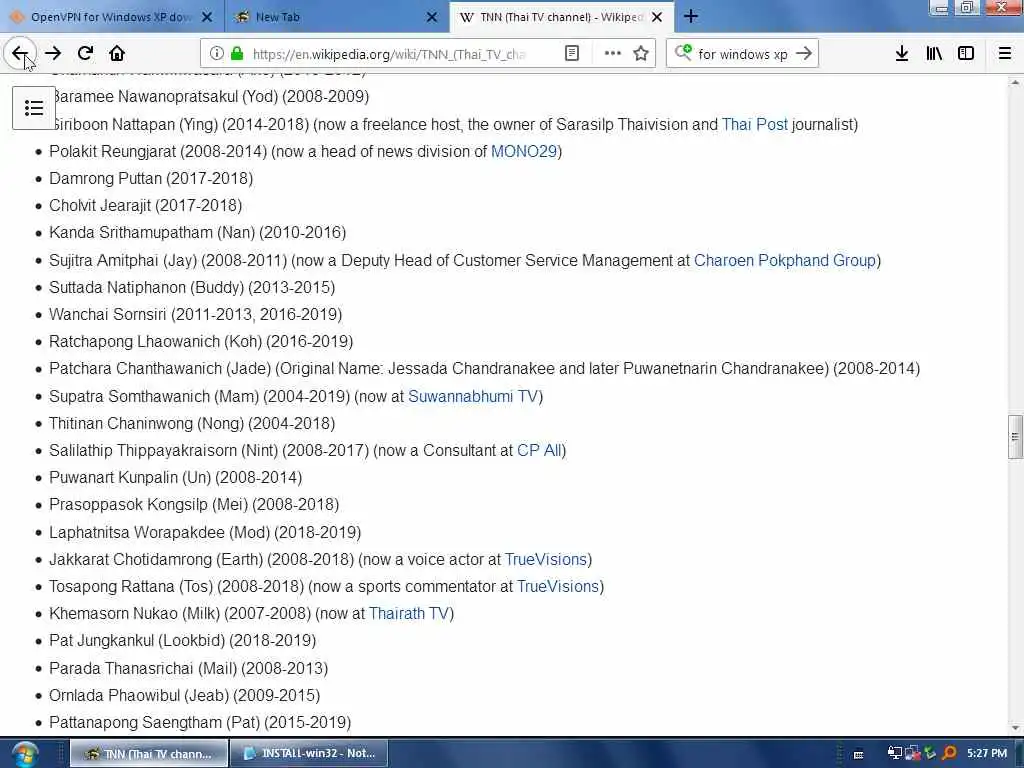The height and width of the screenshot is (768, 1024).
Task: Click 'Prasoppasok Kongsilp (Mei)' entry
Action: [194, 505]
